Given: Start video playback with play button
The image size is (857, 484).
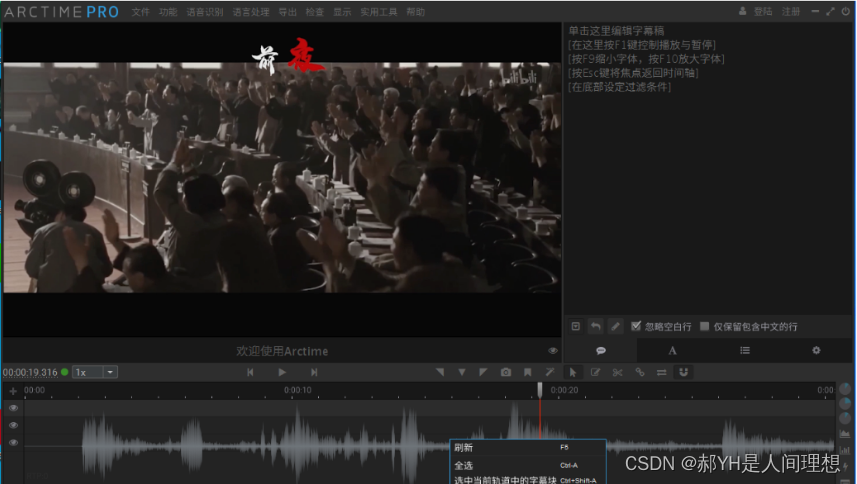Looking at the screenshot, I should point(282,372).
